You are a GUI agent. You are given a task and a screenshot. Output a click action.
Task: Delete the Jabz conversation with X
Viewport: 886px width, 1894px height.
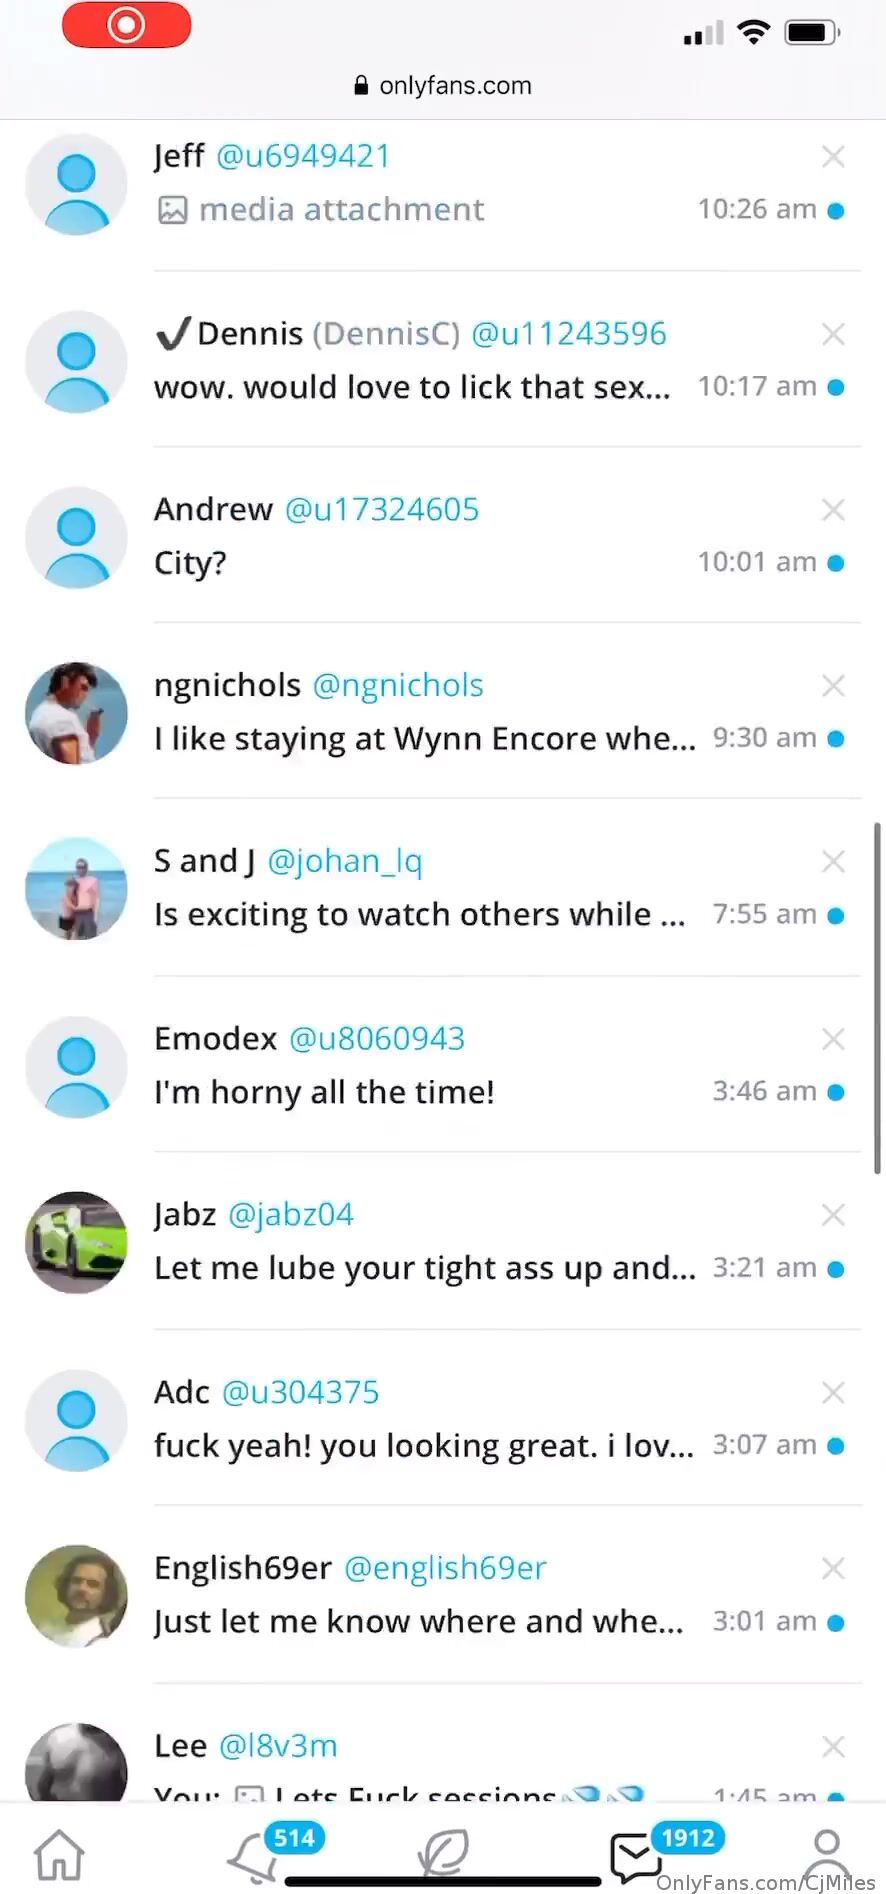point(833,1215)
